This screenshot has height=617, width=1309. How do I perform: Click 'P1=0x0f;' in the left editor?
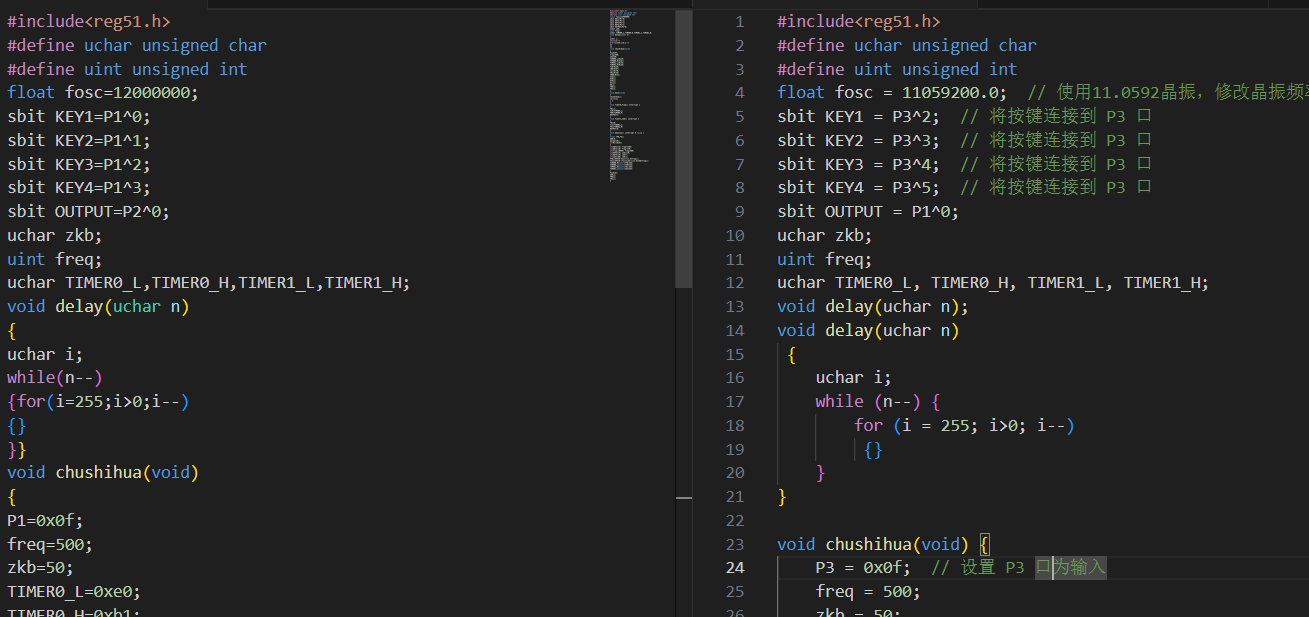tap(45, 520)
